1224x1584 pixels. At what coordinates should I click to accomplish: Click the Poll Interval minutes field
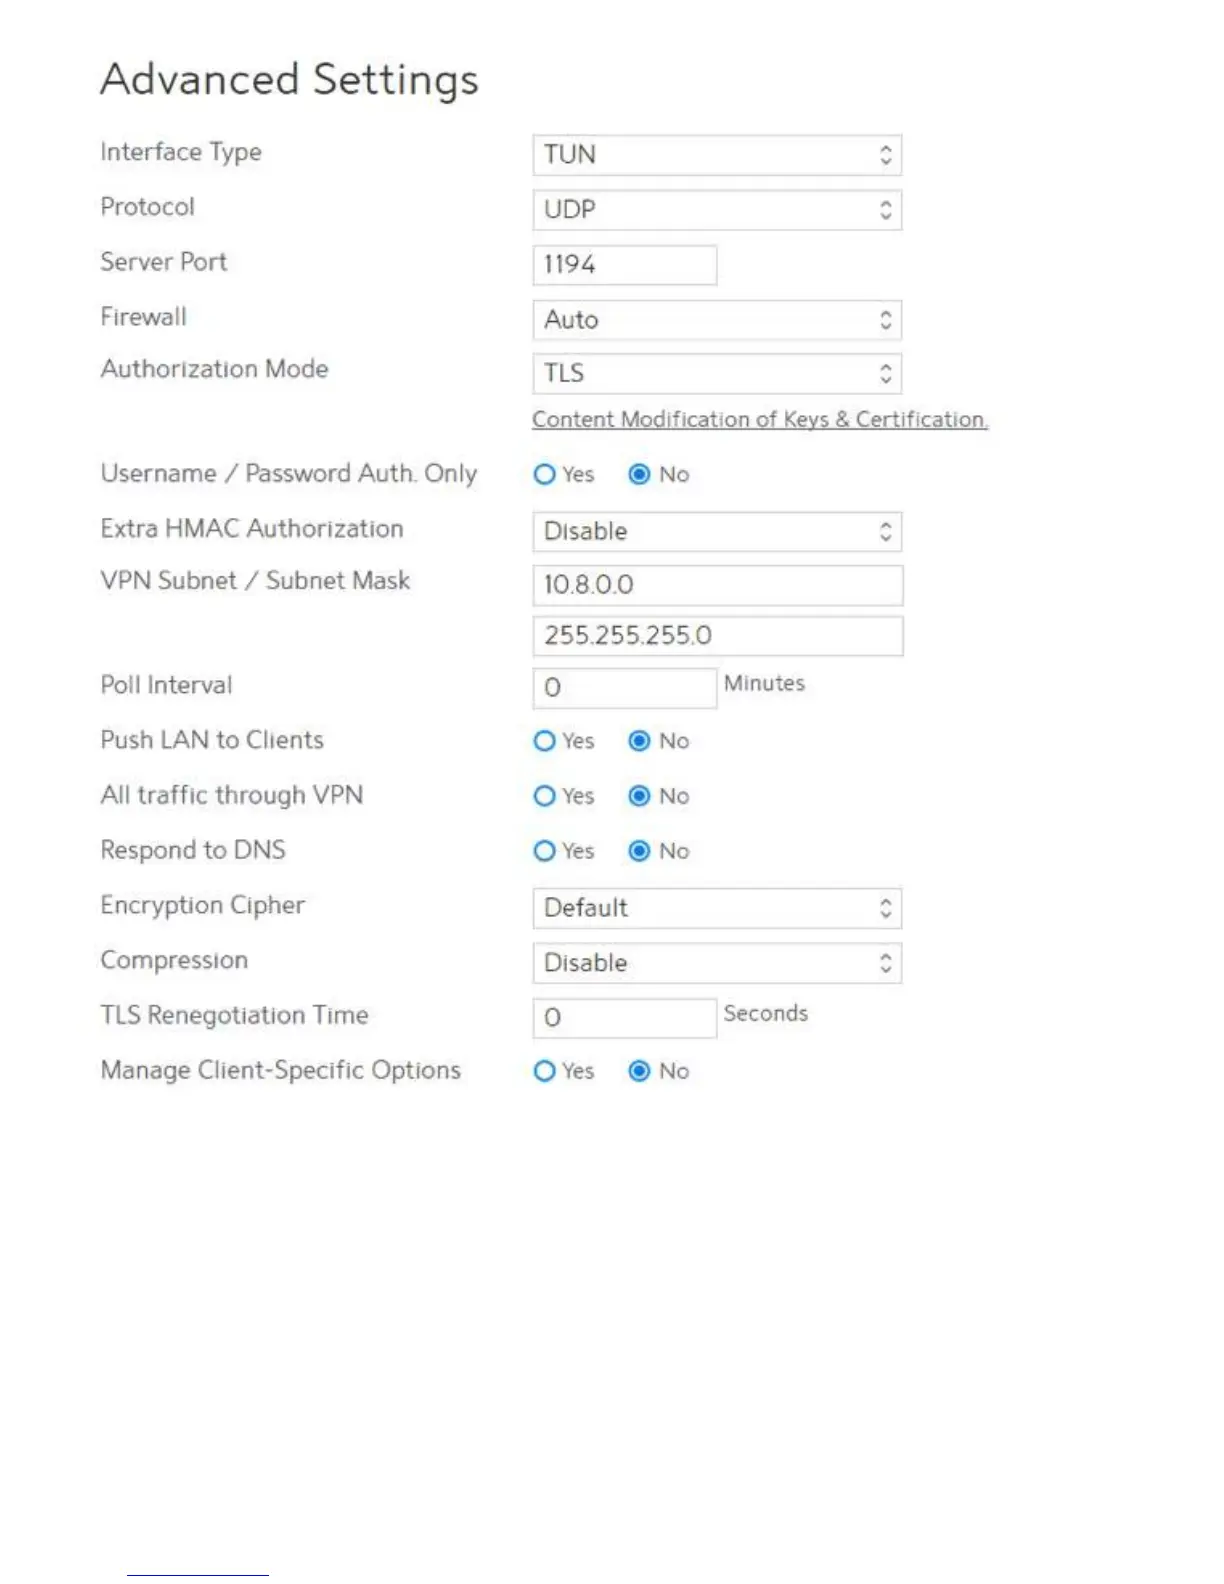tap(625, 688)
